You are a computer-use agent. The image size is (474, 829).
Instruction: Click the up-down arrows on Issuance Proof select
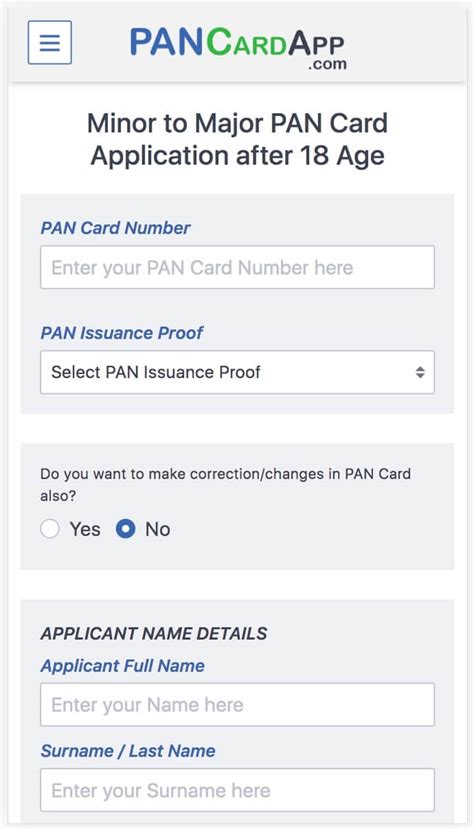[x=420, y=372]
